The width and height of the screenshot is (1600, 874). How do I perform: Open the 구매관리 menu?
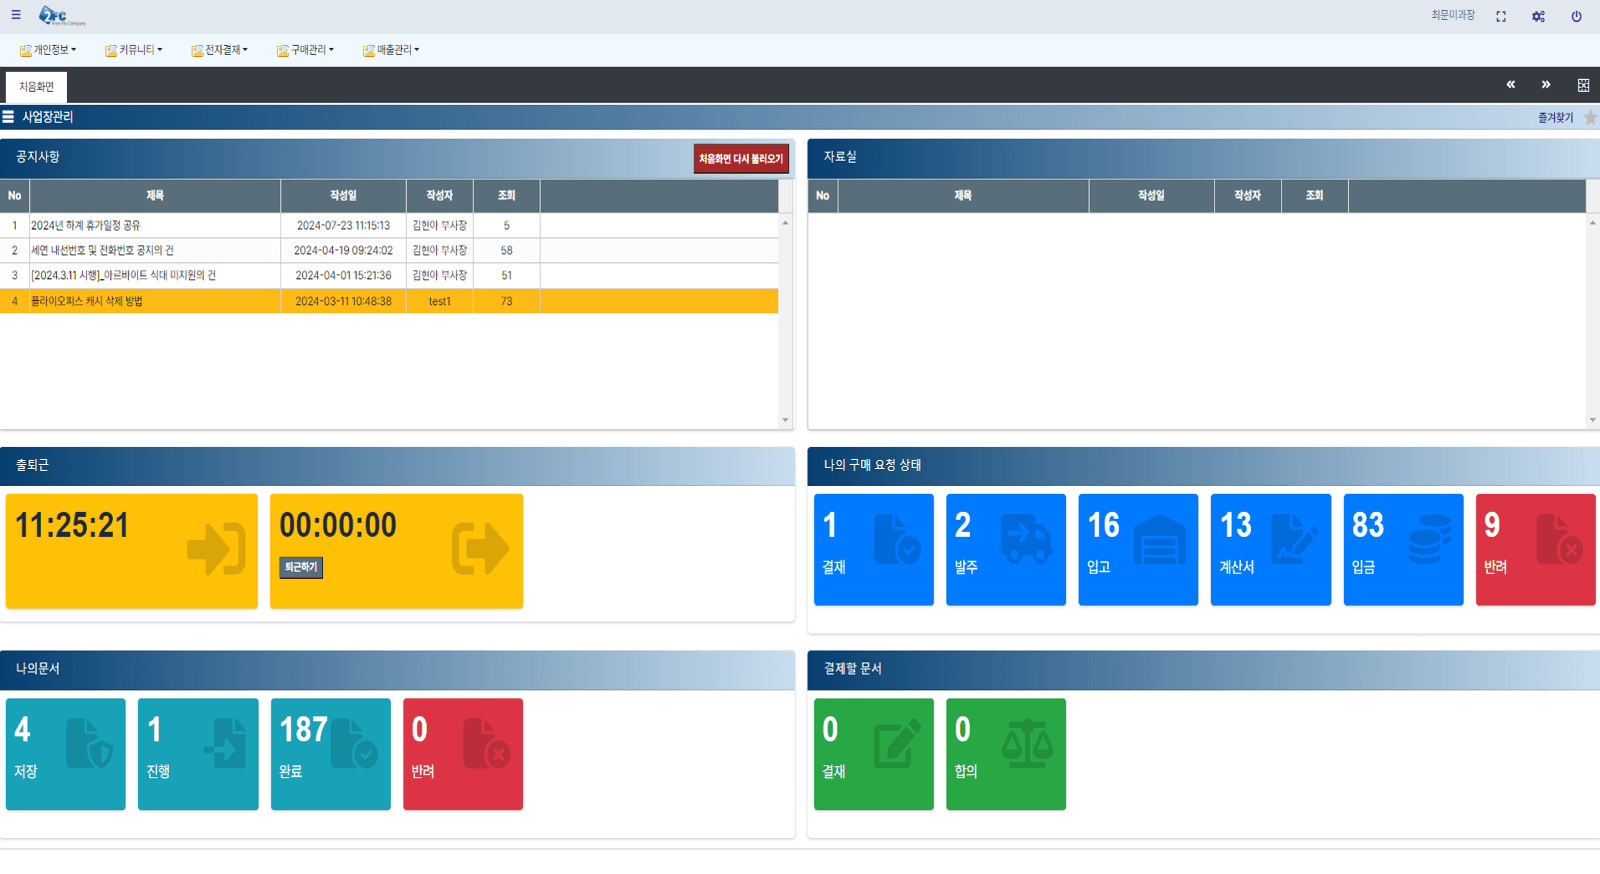[x=306, y=50]
